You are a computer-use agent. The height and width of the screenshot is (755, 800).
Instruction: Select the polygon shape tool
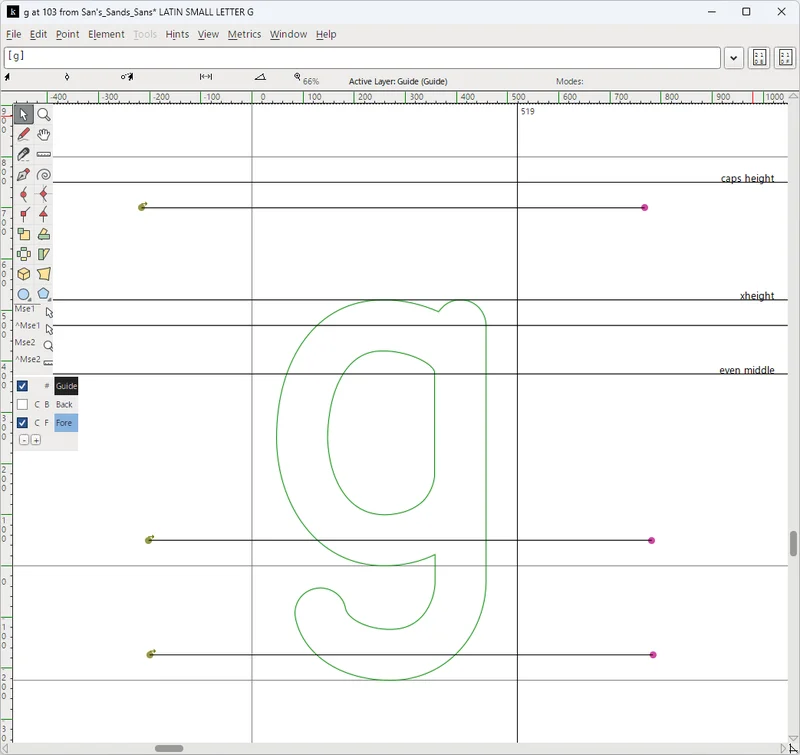click(x=44, y=294)
